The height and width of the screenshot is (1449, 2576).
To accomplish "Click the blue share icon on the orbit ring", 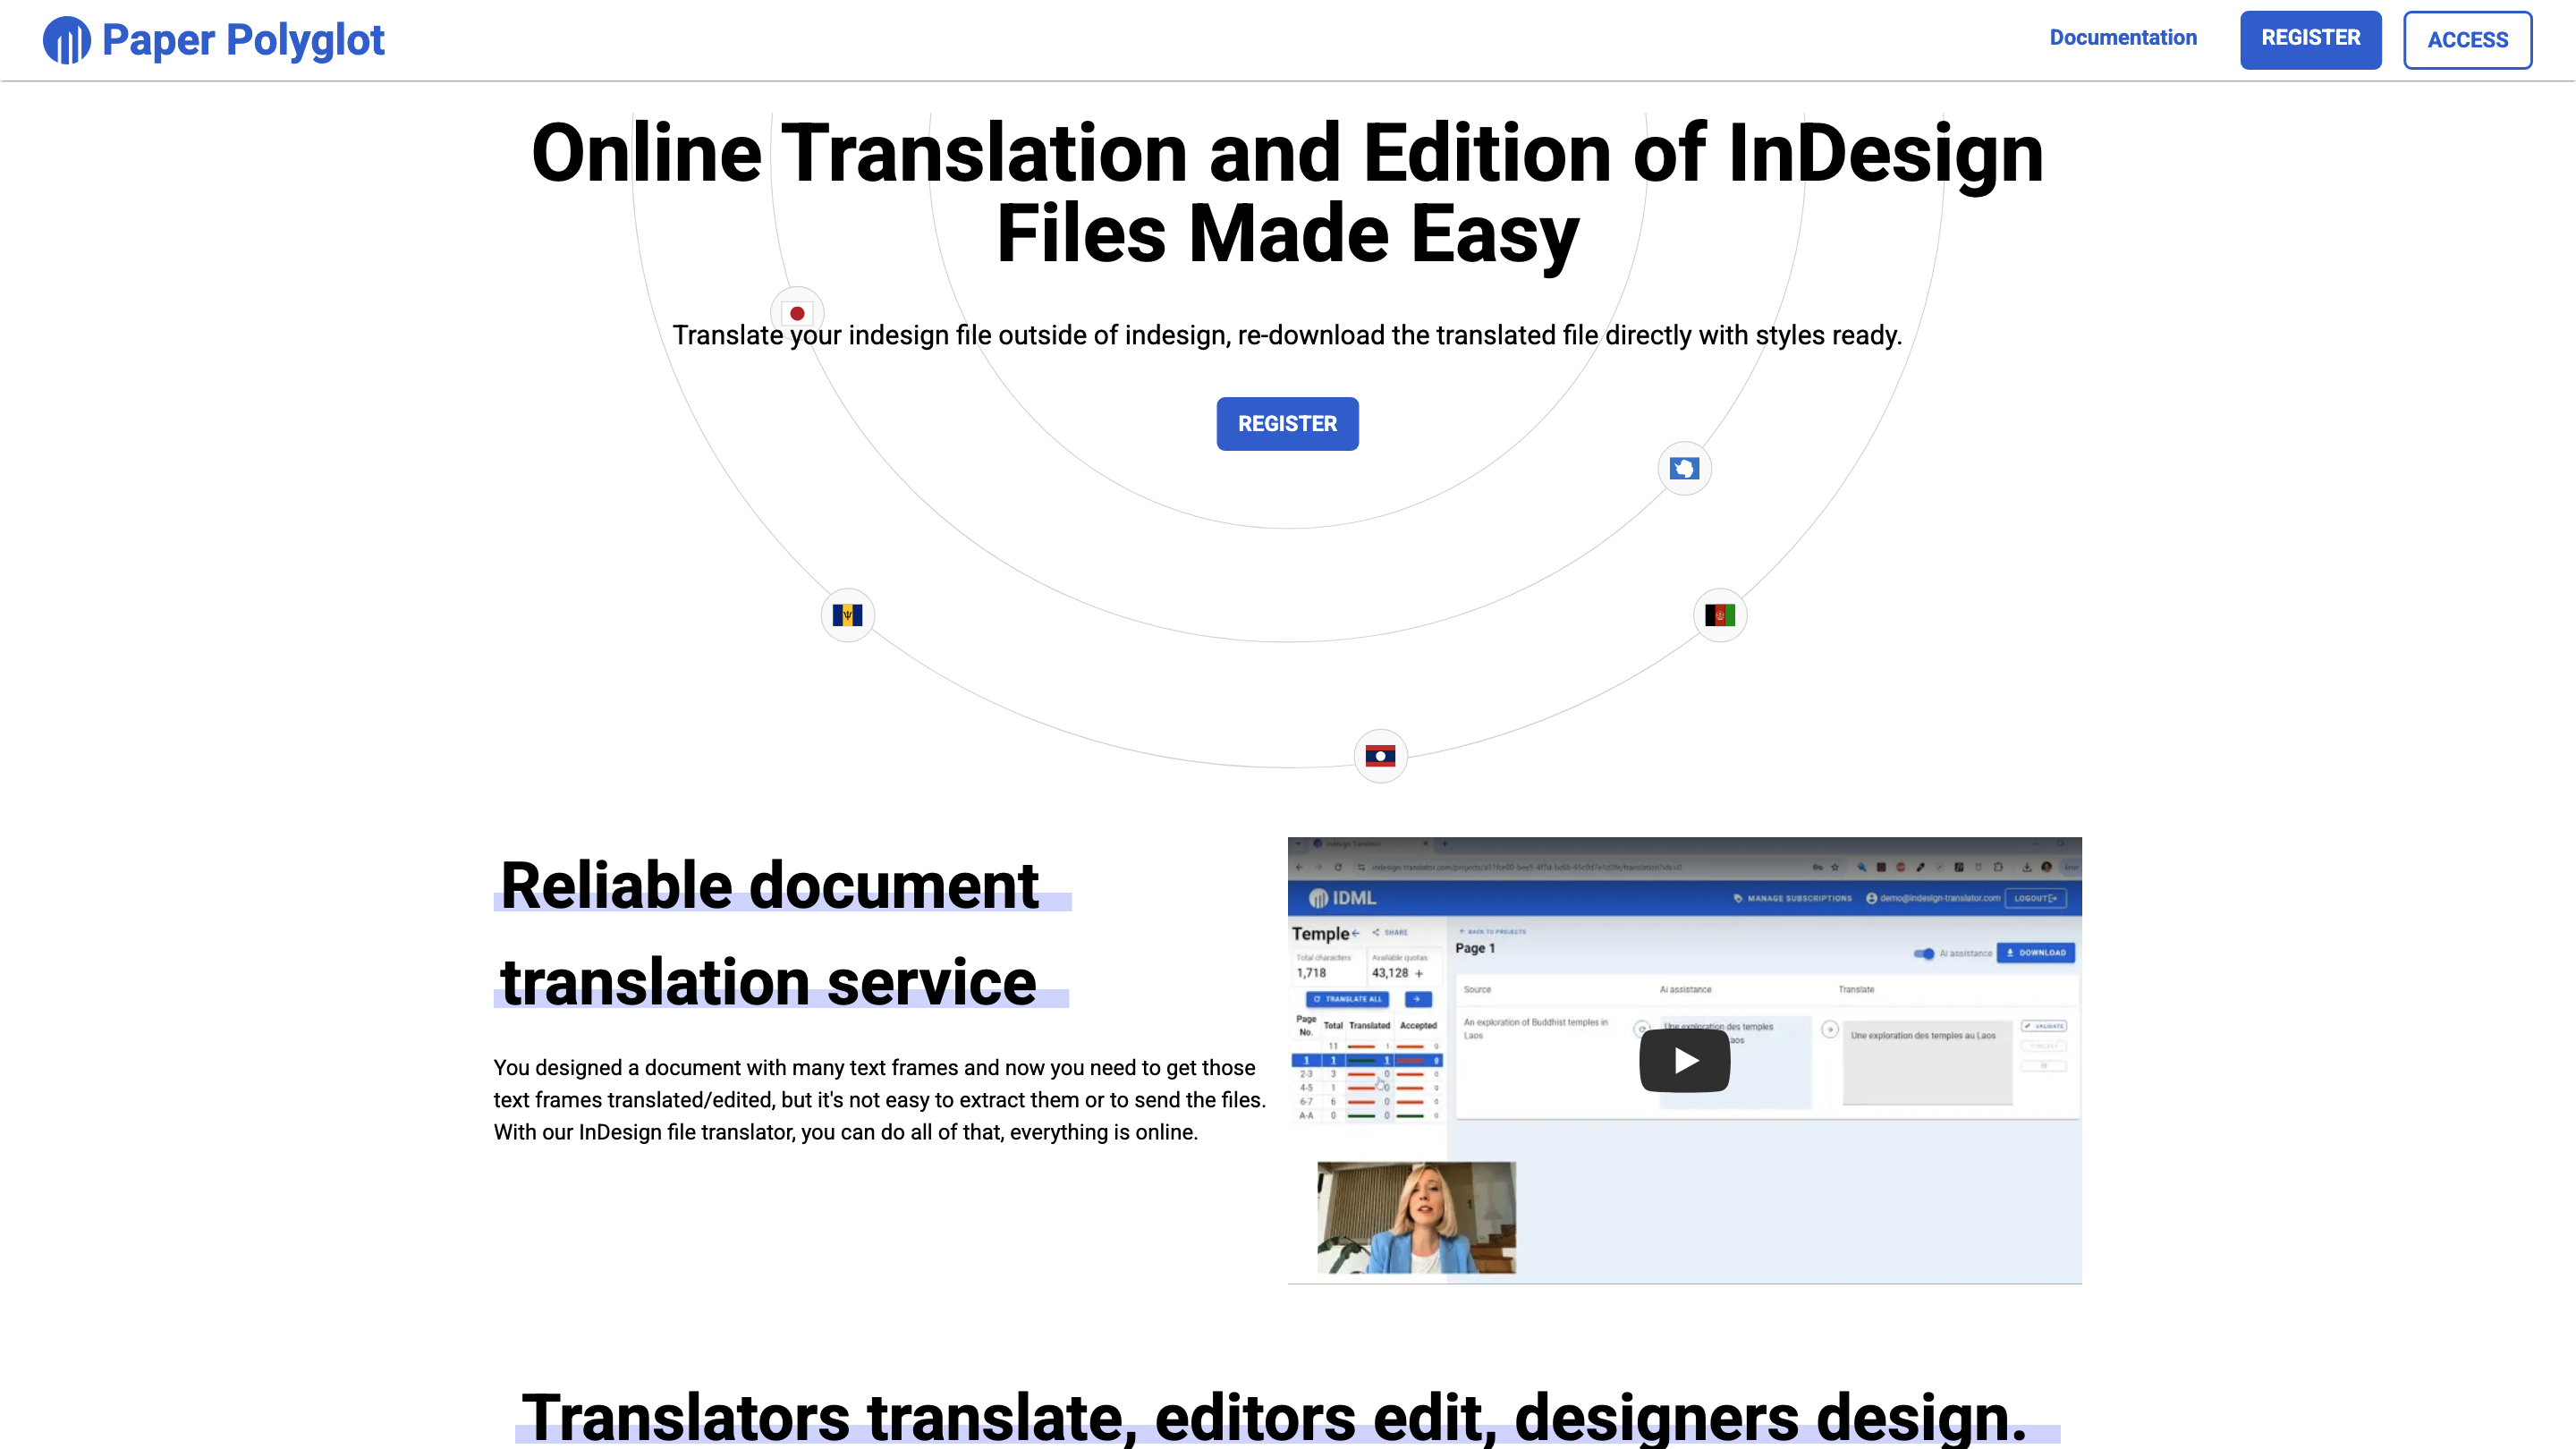I will (1684, 468).
